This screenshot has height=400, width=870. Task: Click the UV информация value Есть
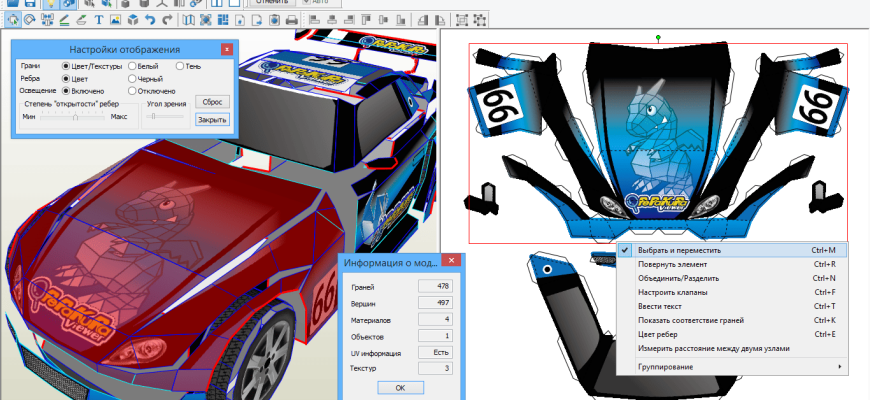(x=435, y=352)
